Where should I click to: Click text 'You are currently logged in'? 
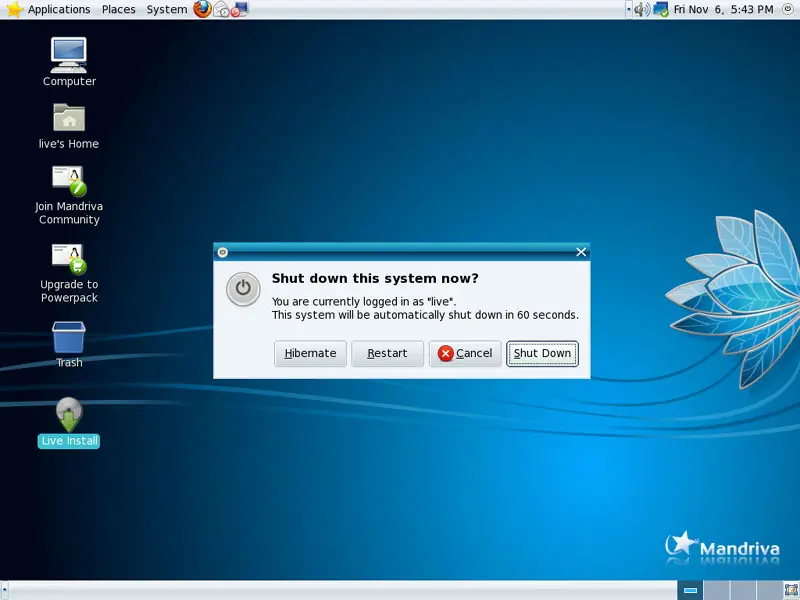tap(364, 302)
